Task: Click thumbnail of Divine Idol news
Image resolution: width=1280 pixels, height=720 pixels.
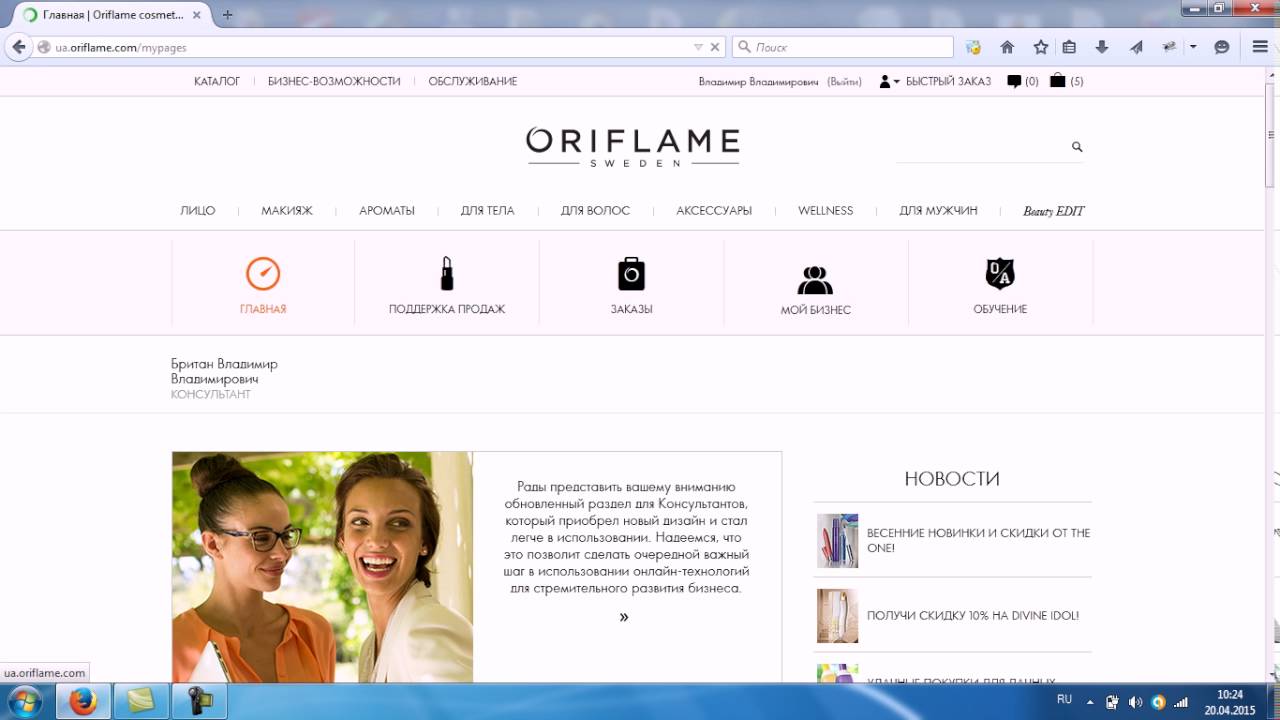Action: click(x=837, y=616)
